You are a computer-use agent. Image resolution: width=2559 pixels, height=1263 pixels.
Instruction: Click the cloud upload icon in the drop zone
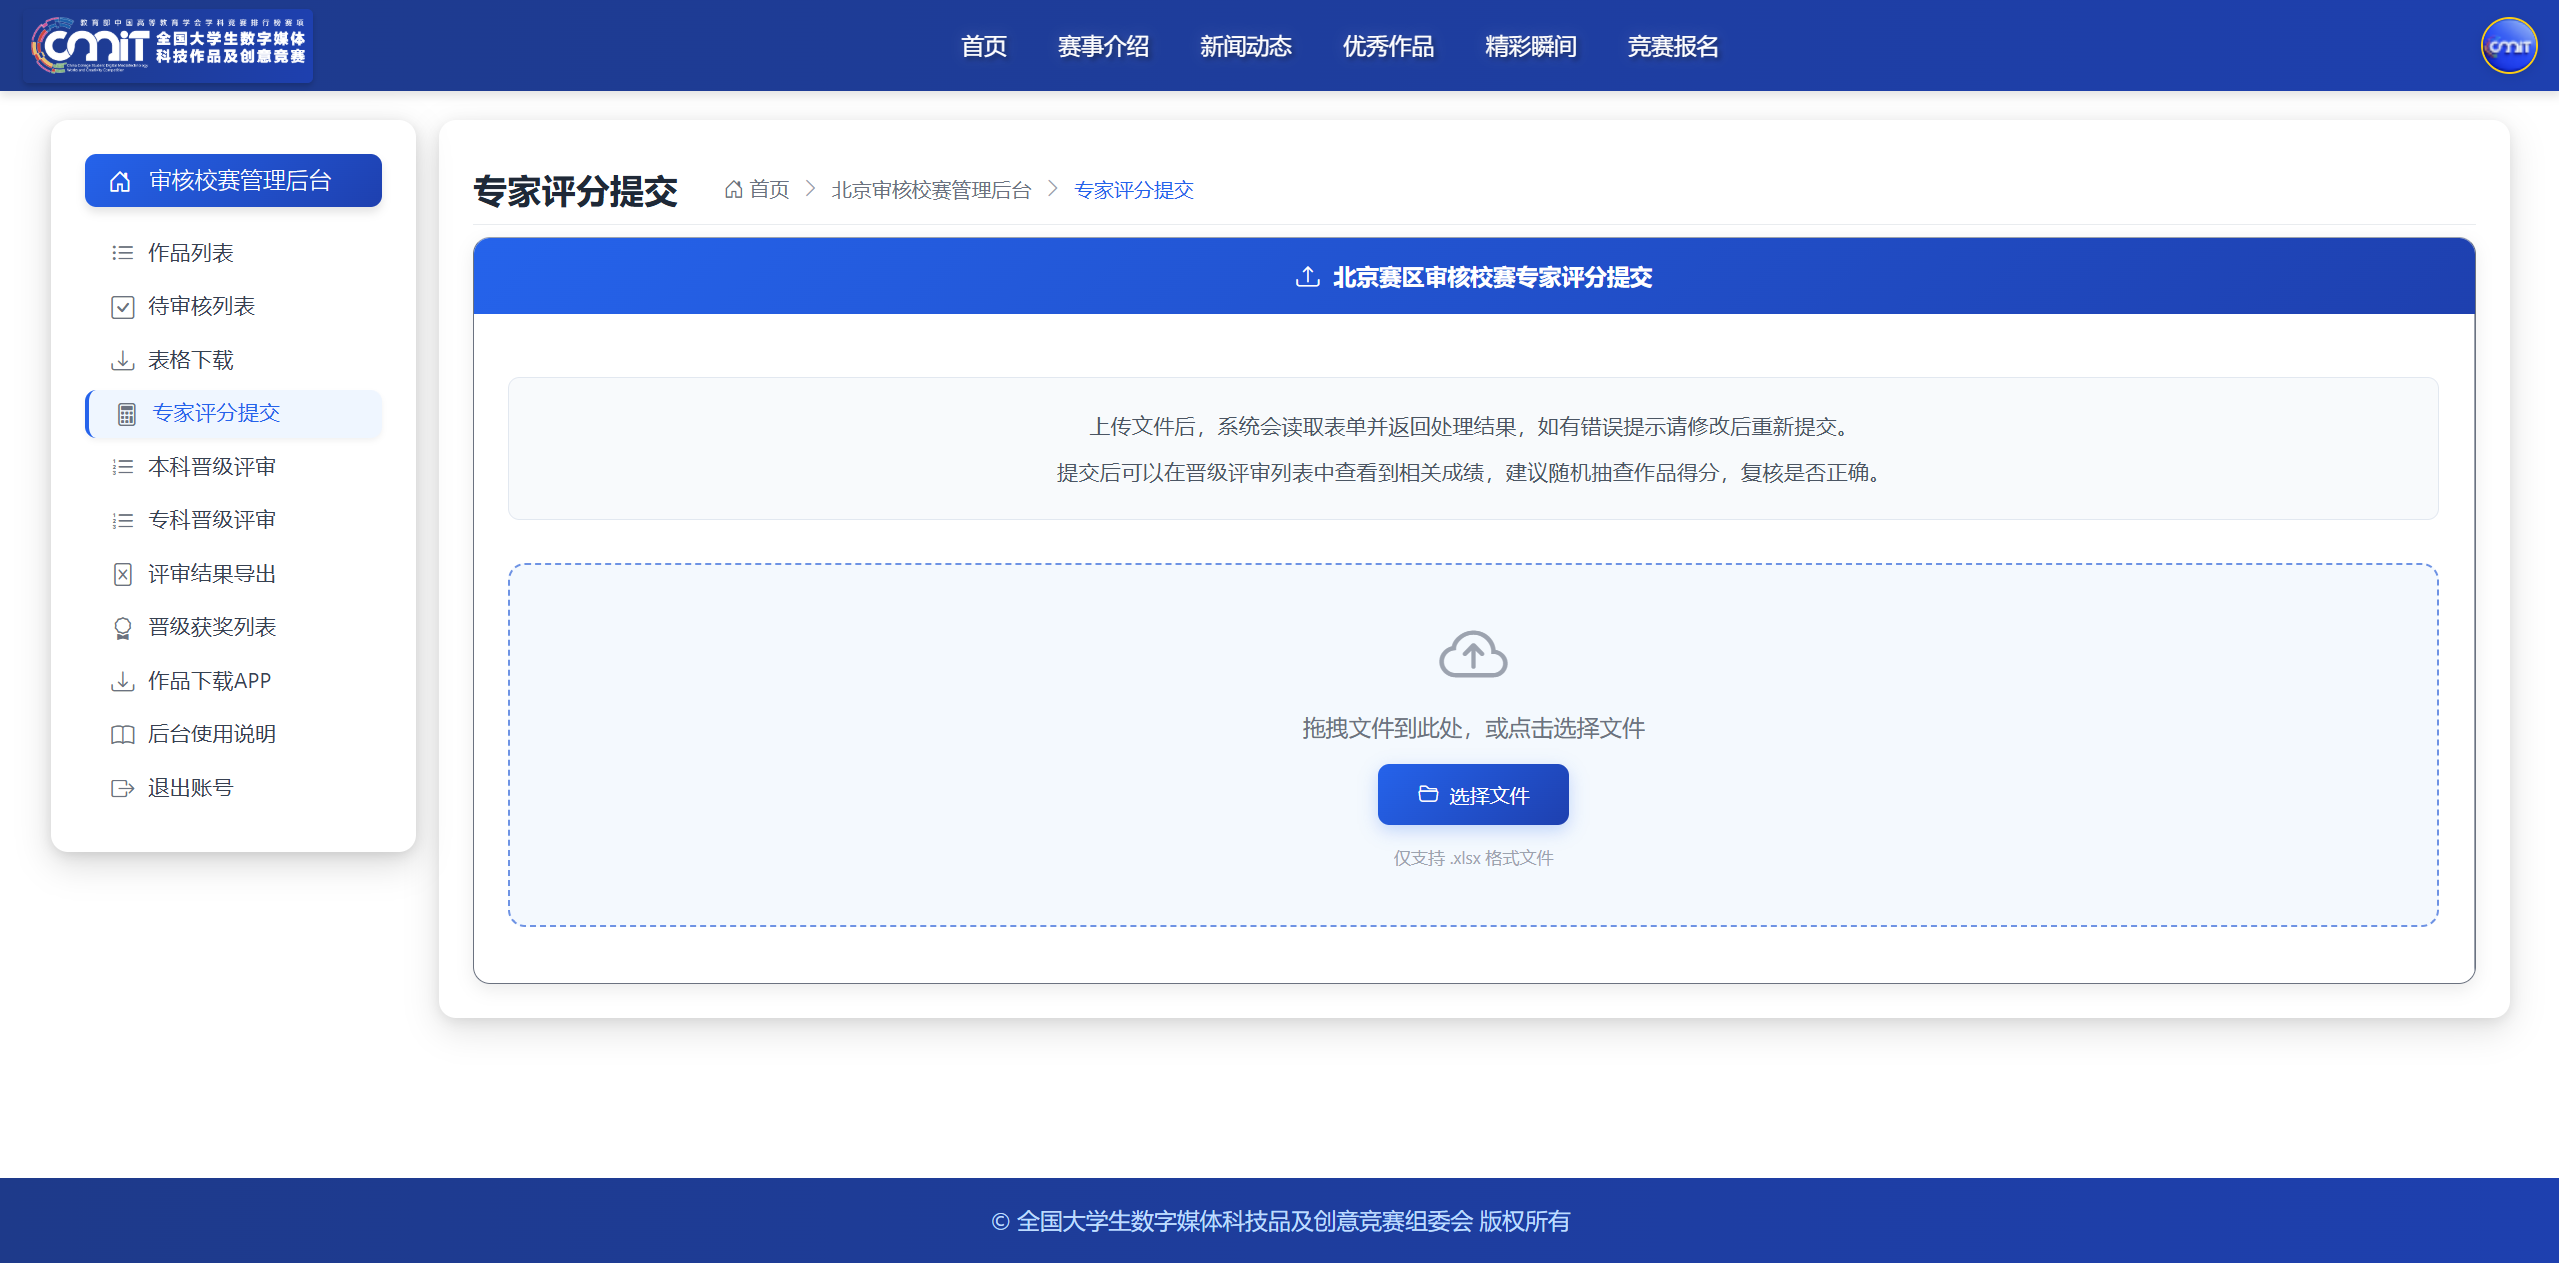point(1473,654)
